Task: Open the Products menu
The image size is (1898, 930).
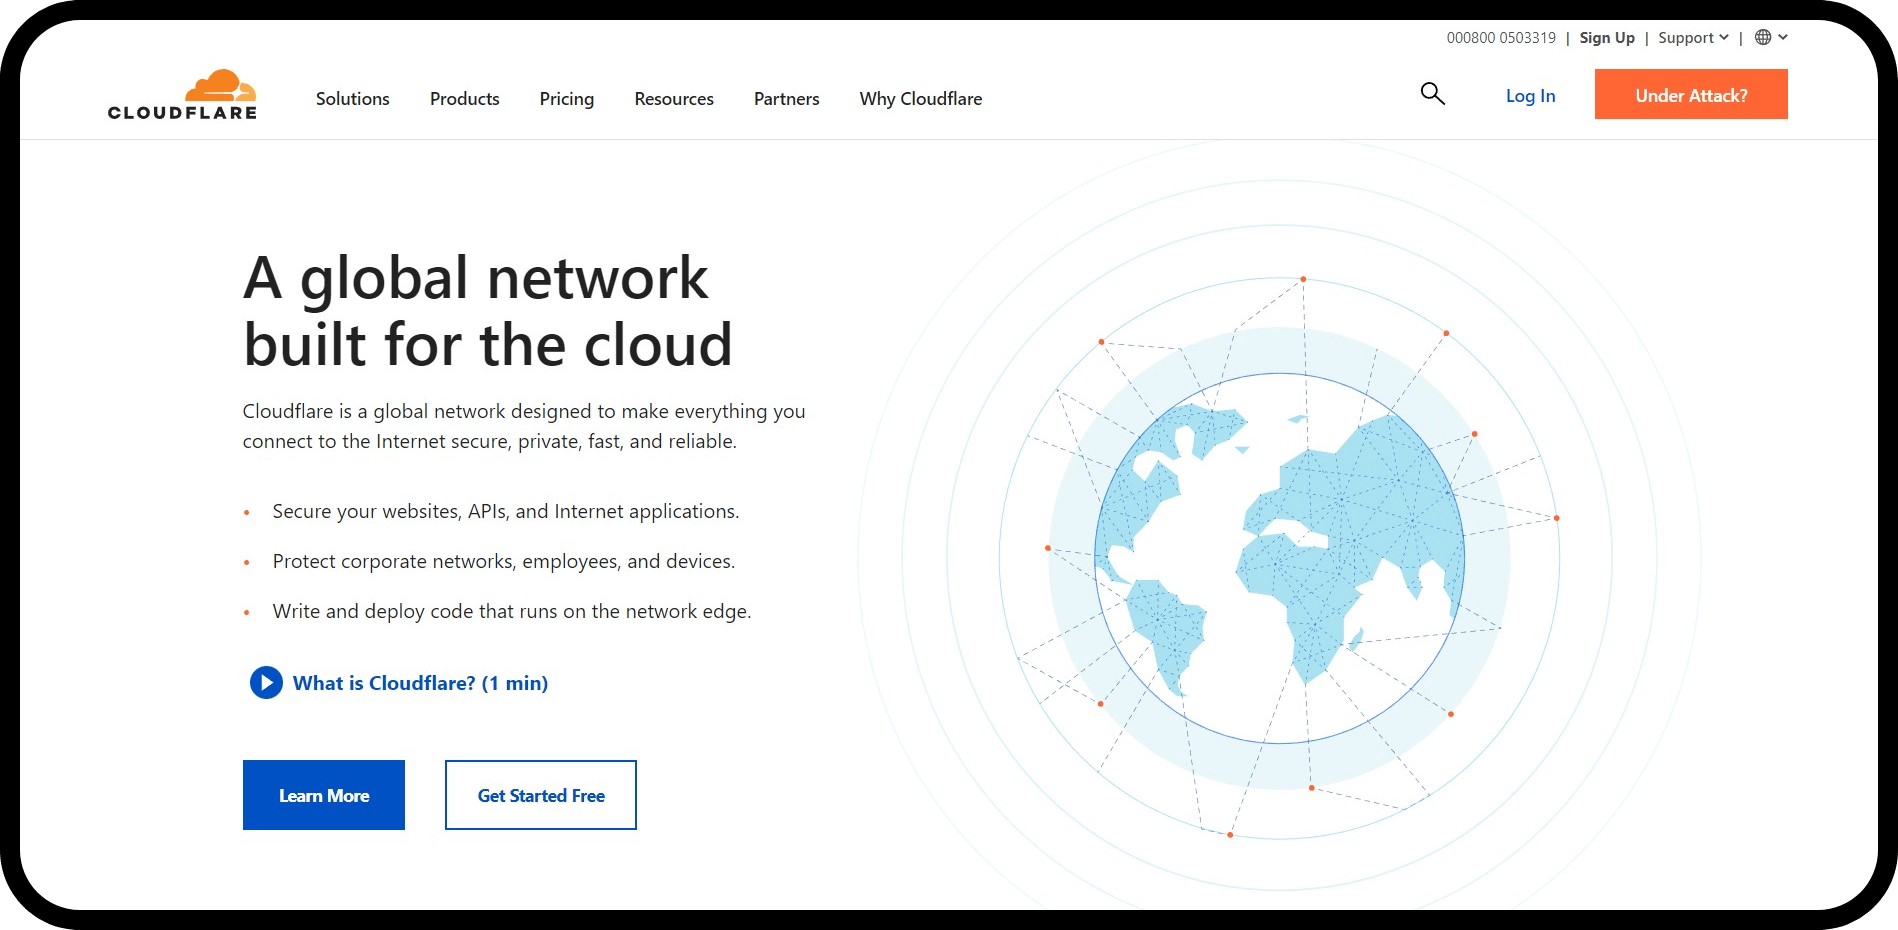Action: coord(464,99)
